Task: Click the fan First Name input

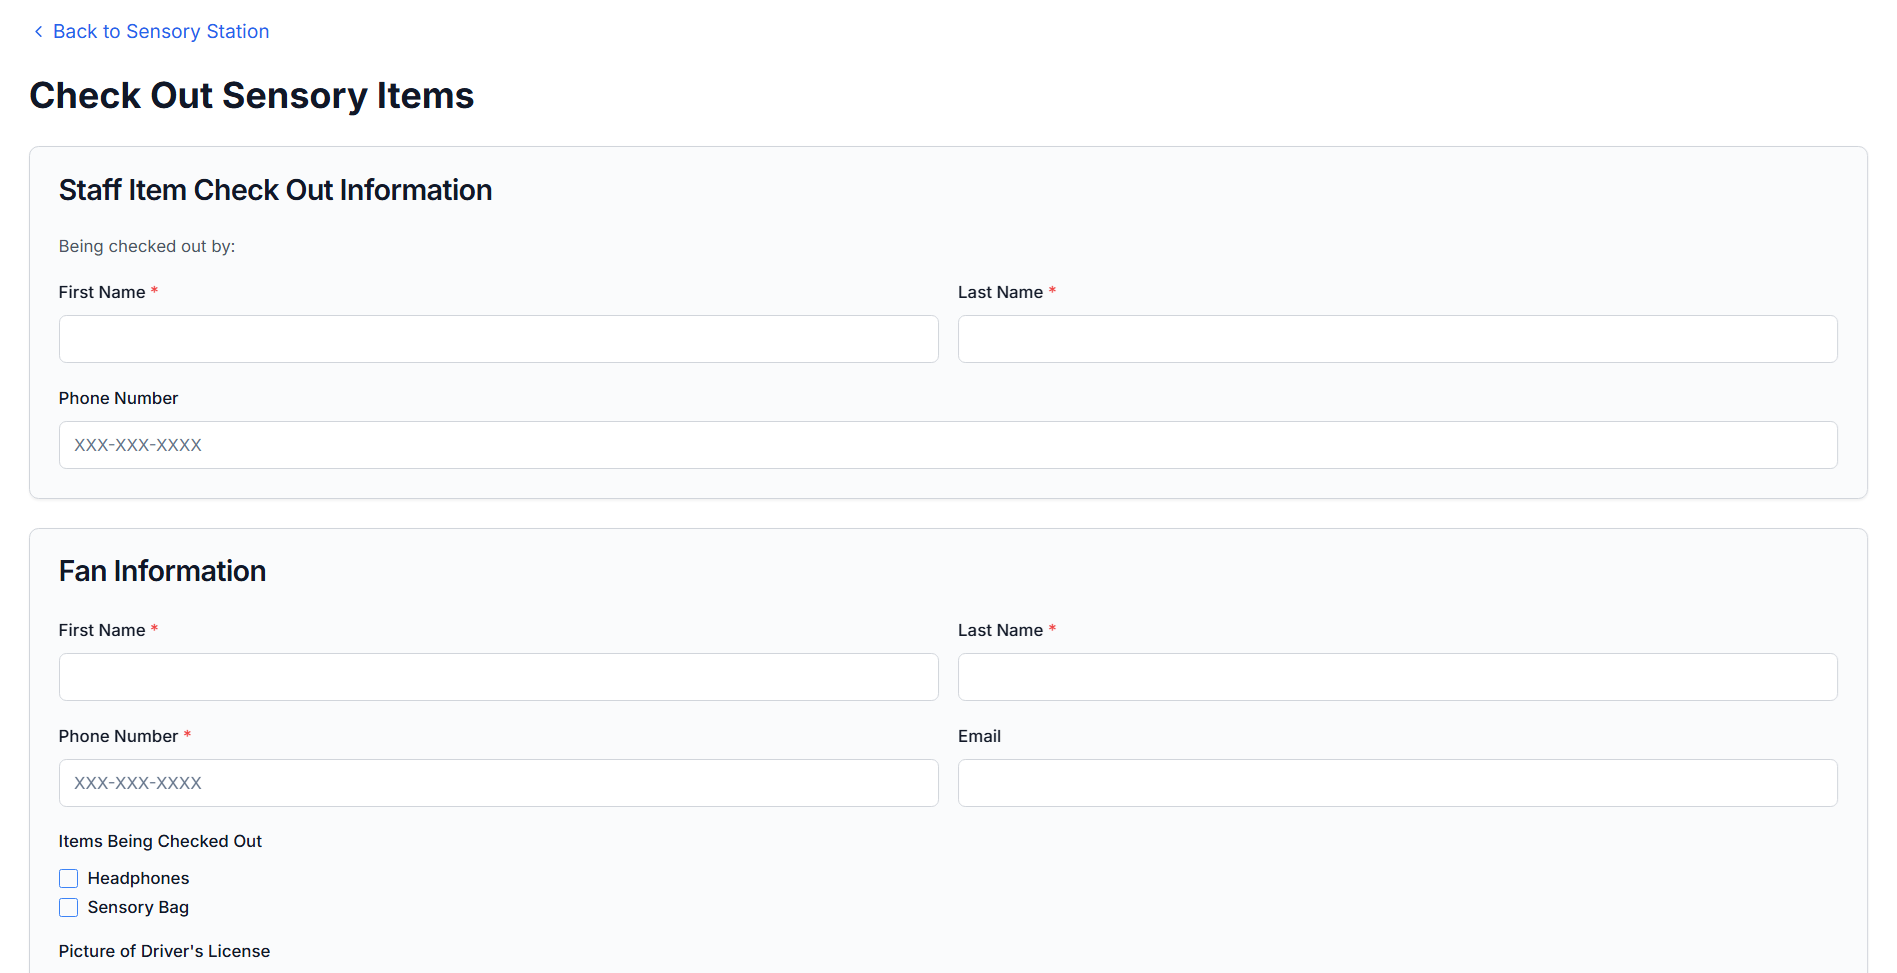Action: tap(499, 677)
